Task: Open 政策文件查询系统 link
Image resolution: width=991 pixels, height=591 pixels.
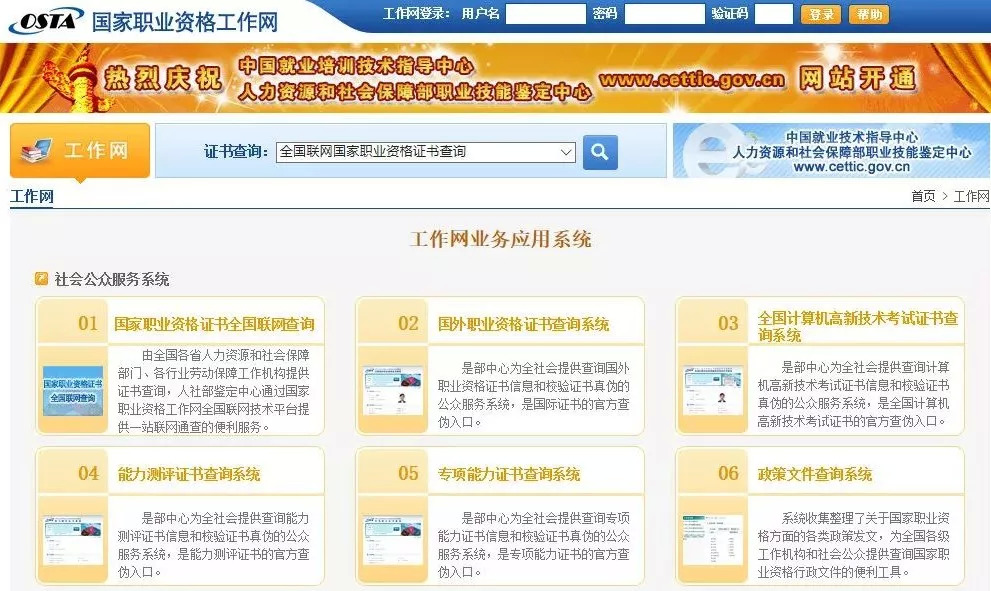Action: (815, 474)
